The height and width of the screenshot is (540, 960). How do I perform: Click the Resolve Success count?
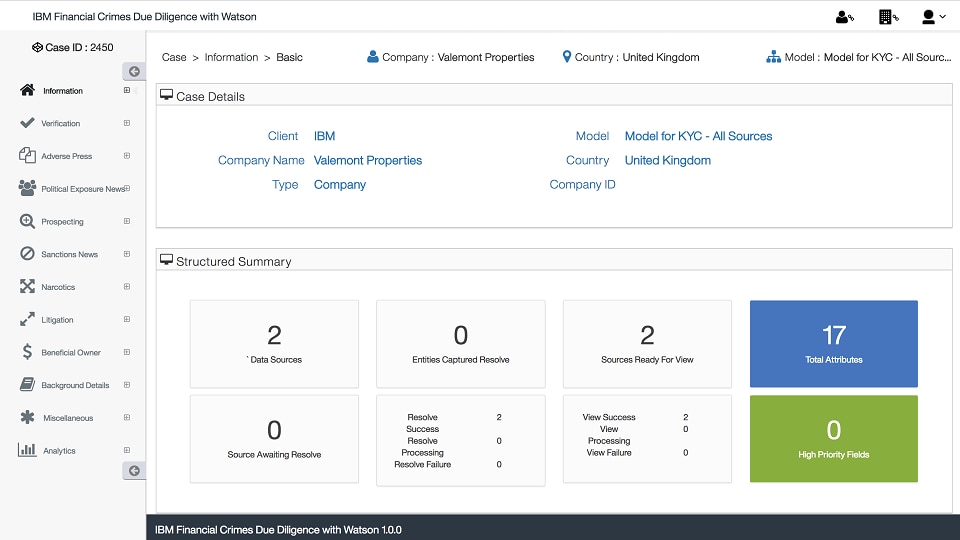(x=499, y=417)
